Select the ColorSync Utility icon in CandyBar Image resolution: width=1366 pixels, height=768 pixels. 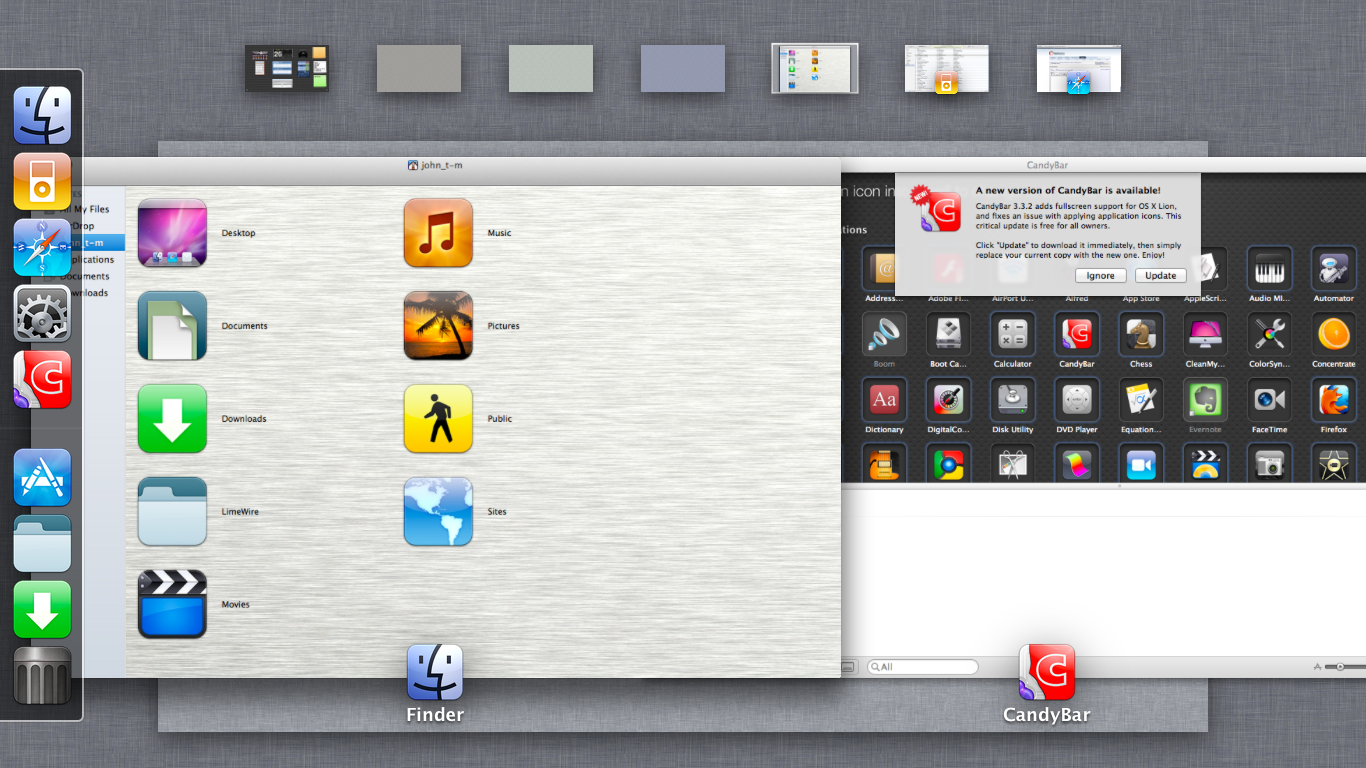[x=1269, y=334]
